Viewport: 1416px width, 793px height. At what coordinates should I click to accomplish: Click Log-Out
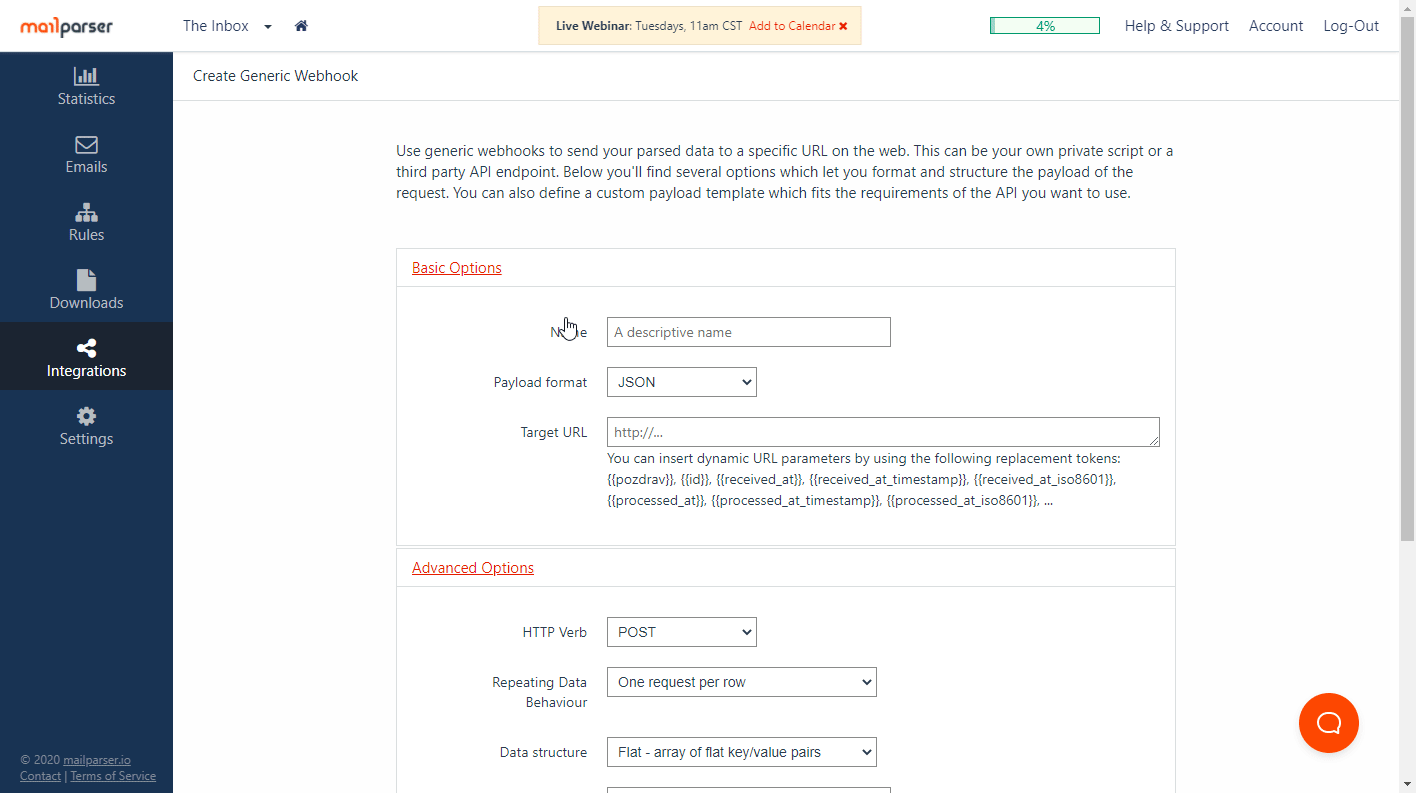click(x=1351, y=26)
